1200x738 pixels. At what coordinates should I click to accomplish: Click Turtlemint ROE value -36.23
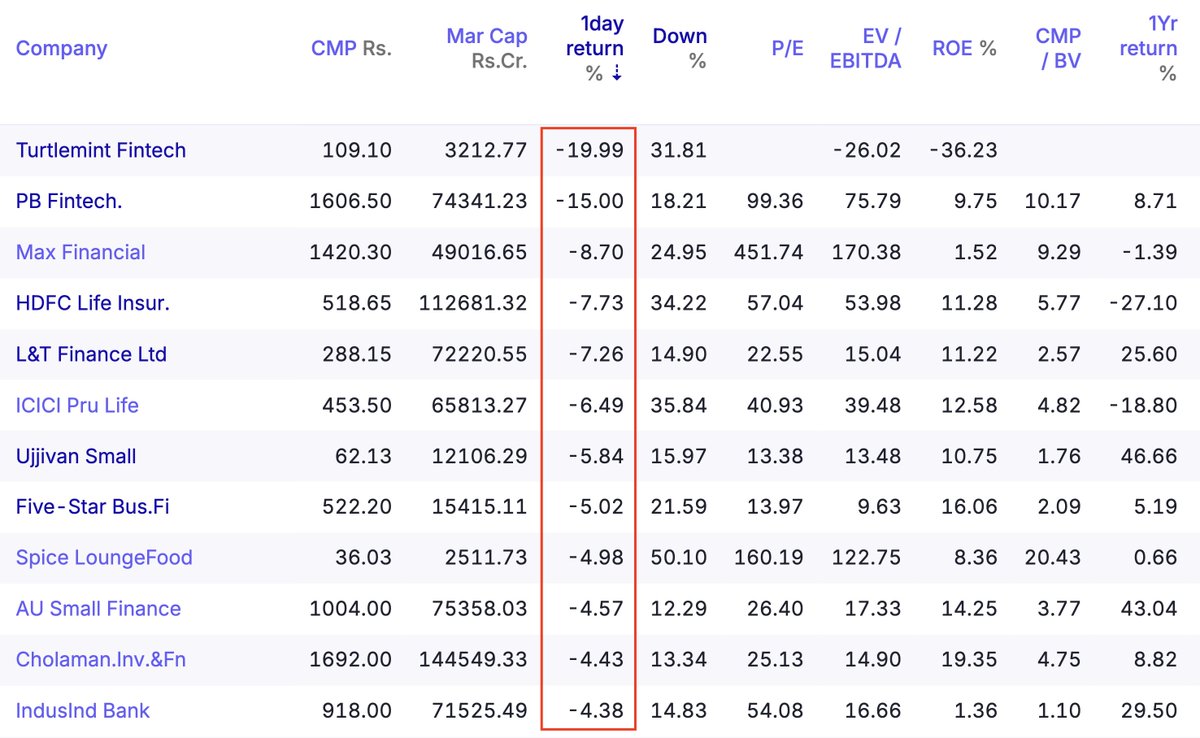(963, 150)
